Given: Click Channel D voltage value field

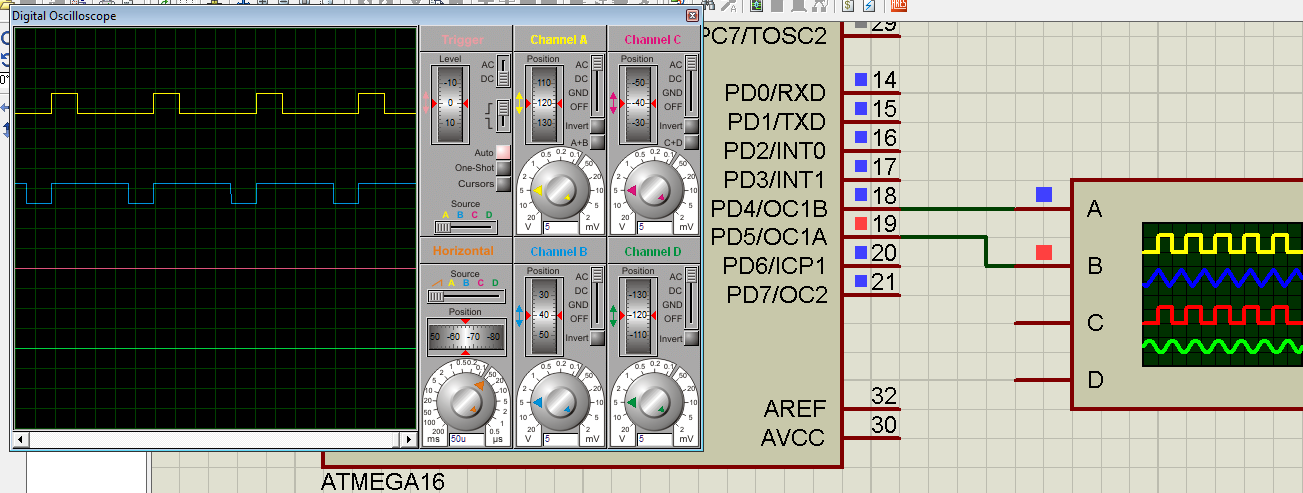Looking at the screenshot, I should 654,439.
